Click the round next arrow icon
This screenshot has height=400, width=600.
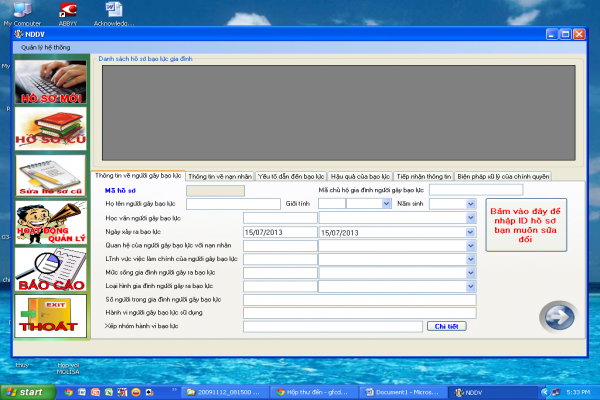click(556, 316)
